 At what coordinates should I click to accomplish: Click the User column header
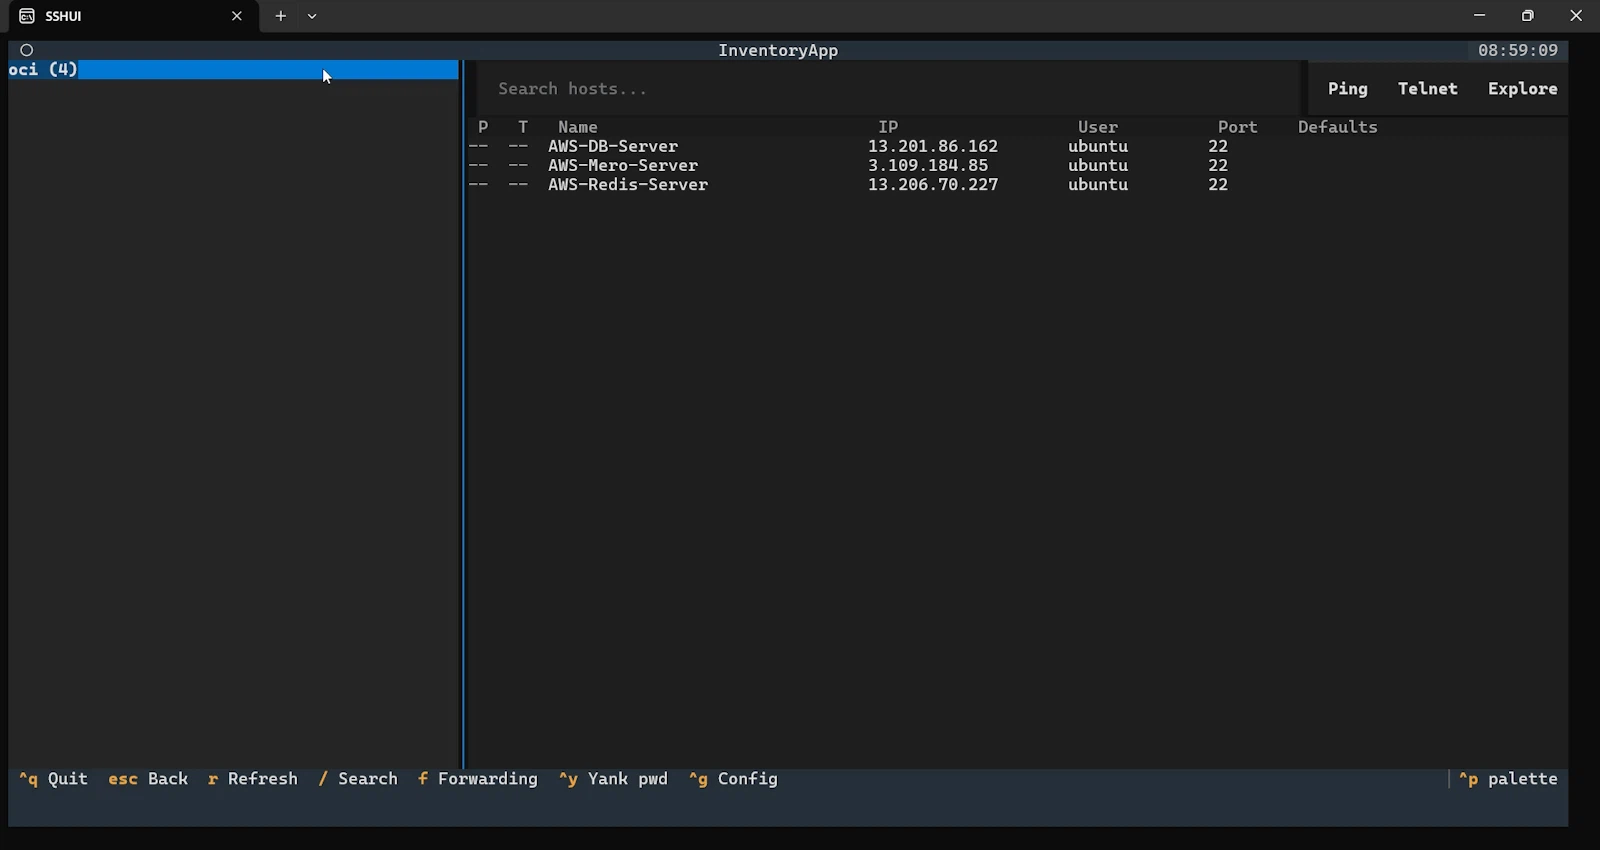coord(1098,127)
